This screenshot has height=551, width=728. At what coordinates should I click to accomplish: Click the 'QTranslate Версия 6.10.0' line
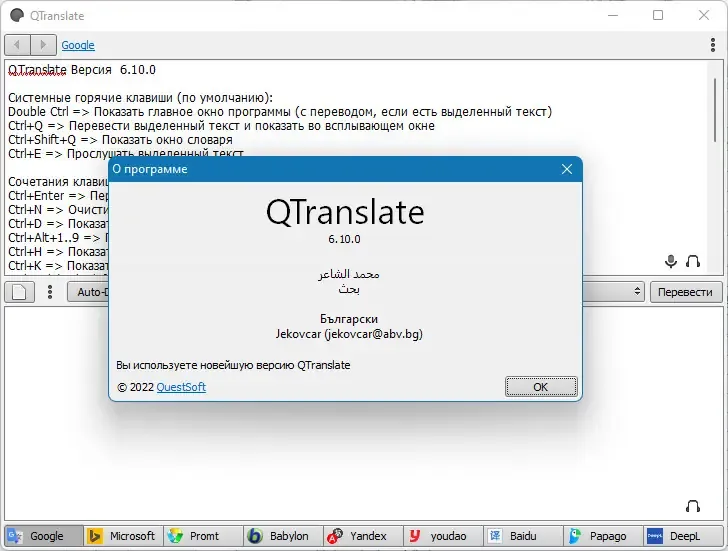(82, 70)
